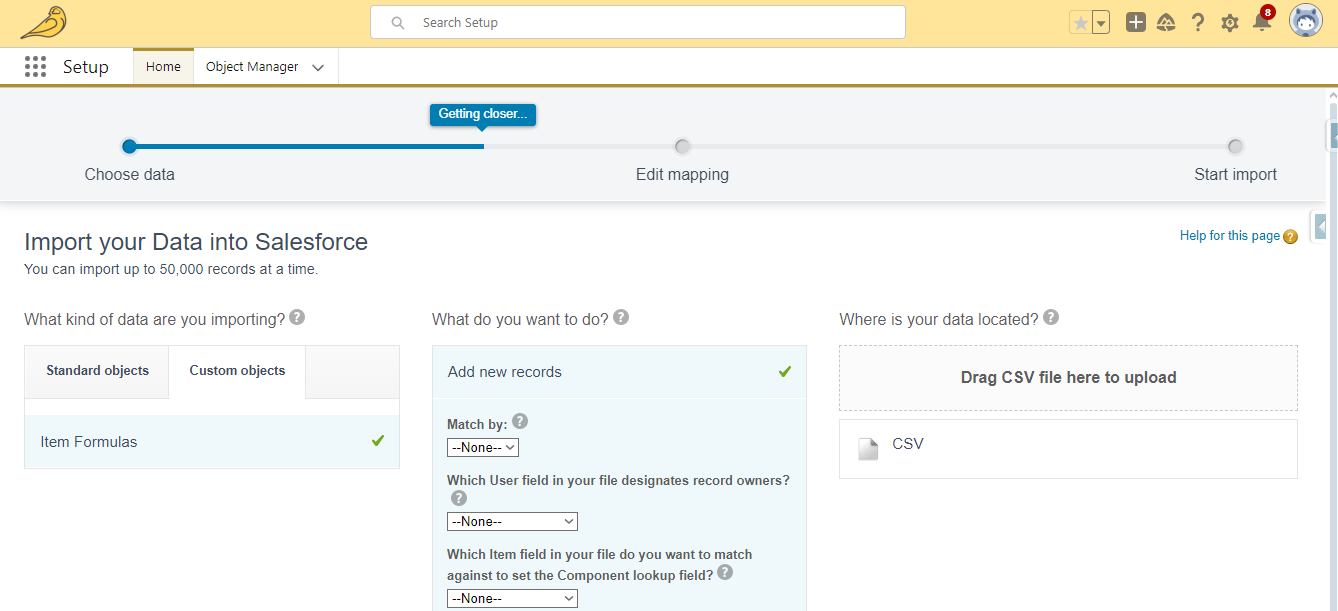Click help icon after Component lookup field
Image resolution: width=1338 pixels, height=611 pixels.
tap(725, 573)
